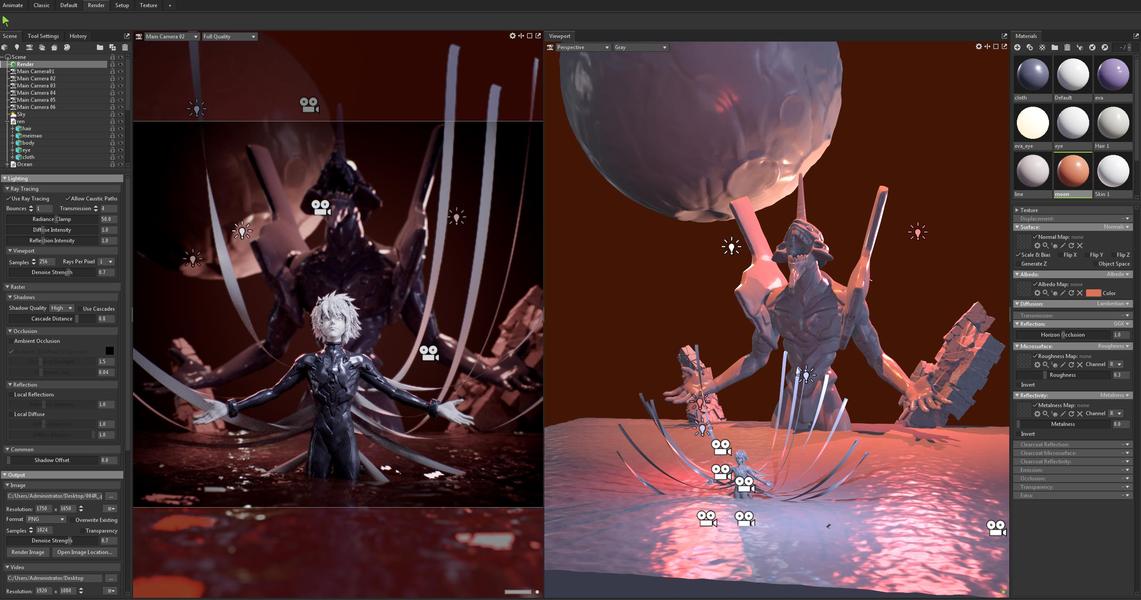Open the Full Quality dropdown
Image resolution: width=1141 pixels, height=600 pixels.
point(229,36)
